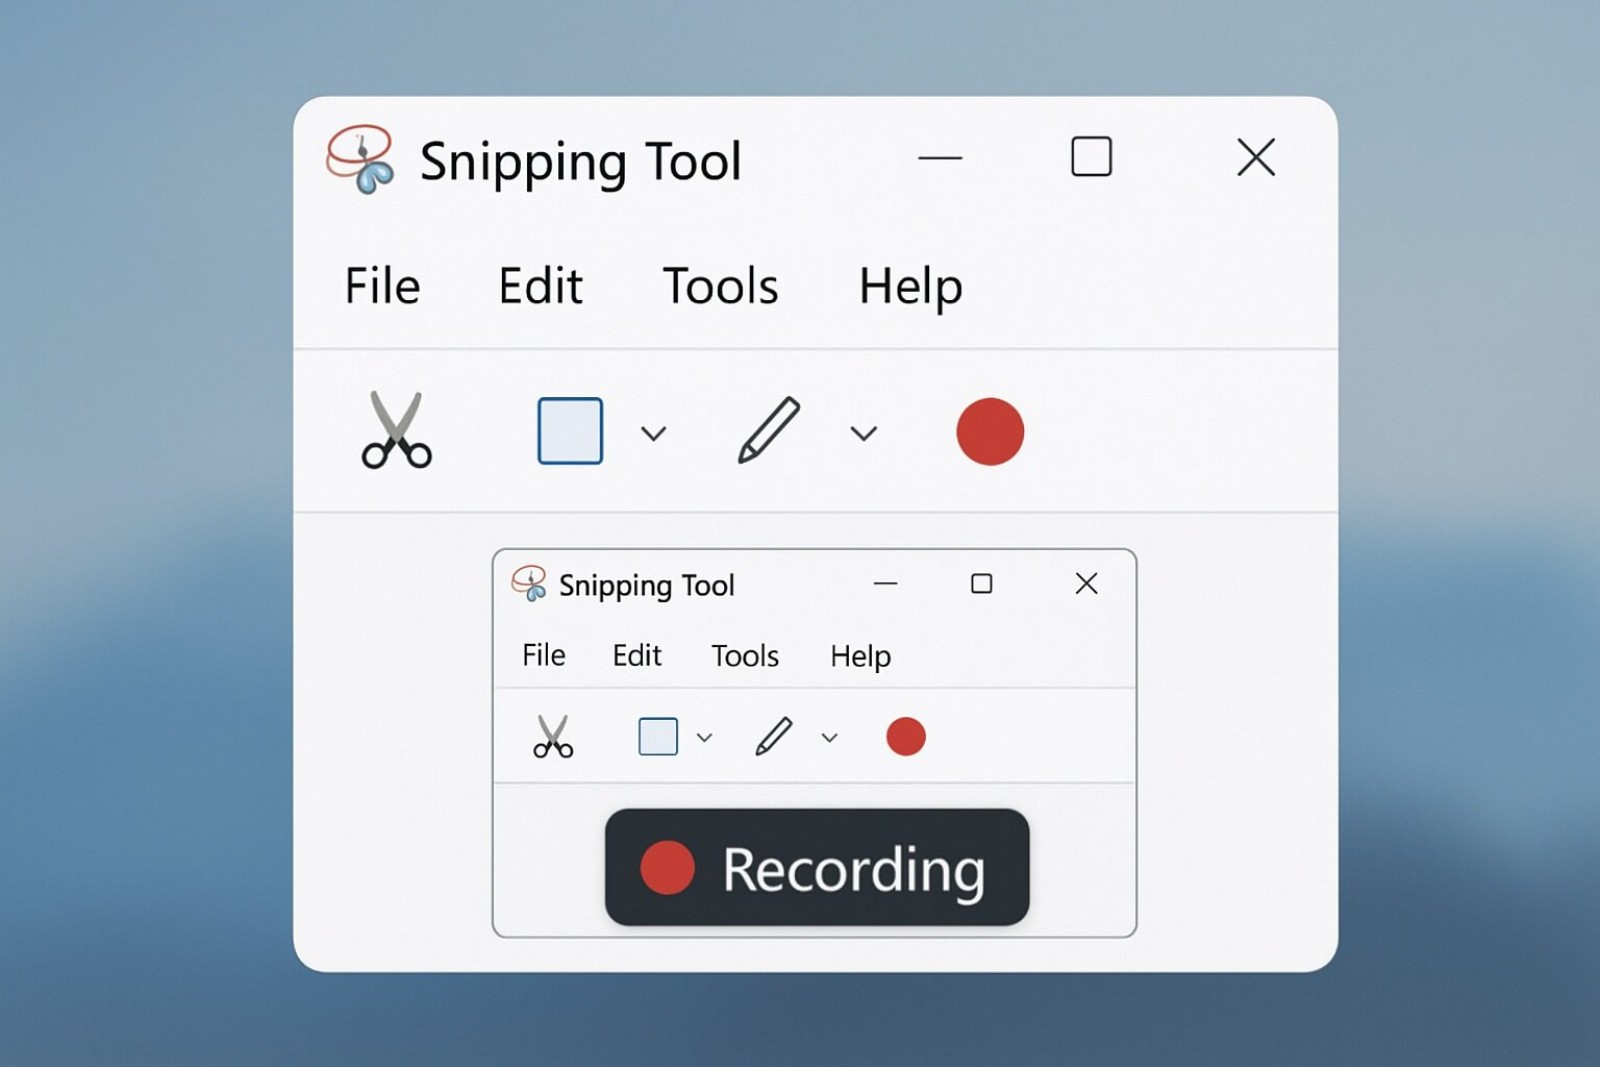Click the dark Recording indicator button

[x=817, y=867]
